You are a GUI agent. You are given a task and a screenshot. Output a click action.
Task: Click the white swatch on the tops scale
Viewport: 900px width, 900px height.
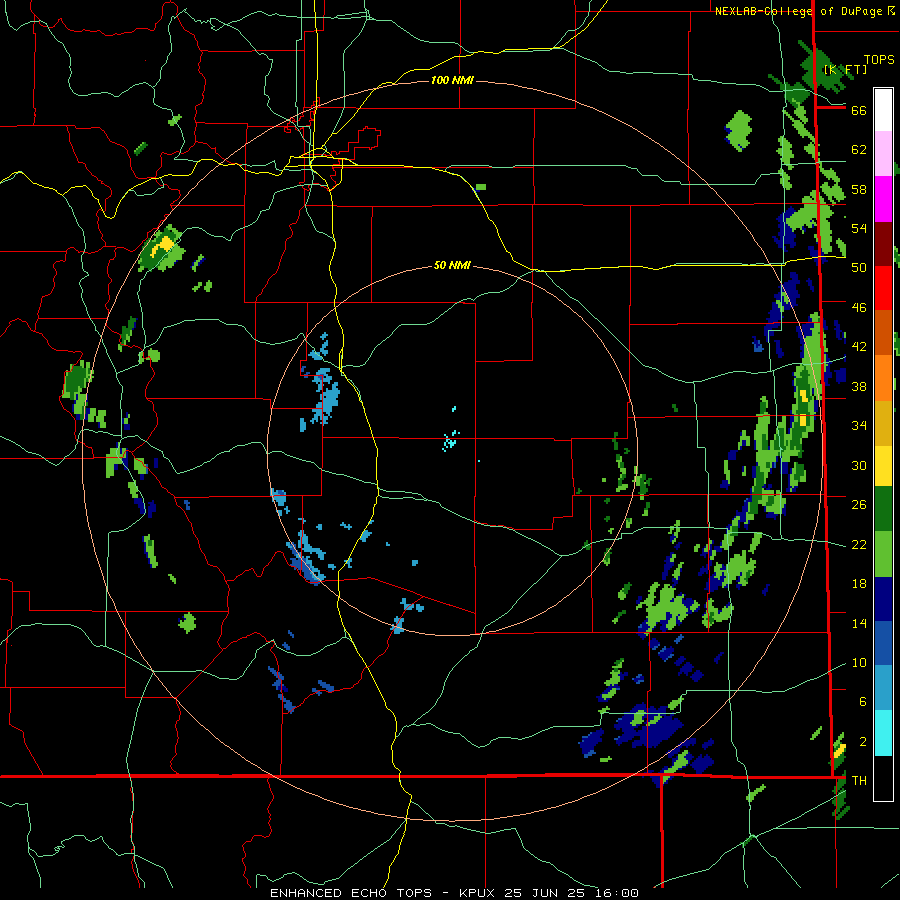(x=883, y=110)
